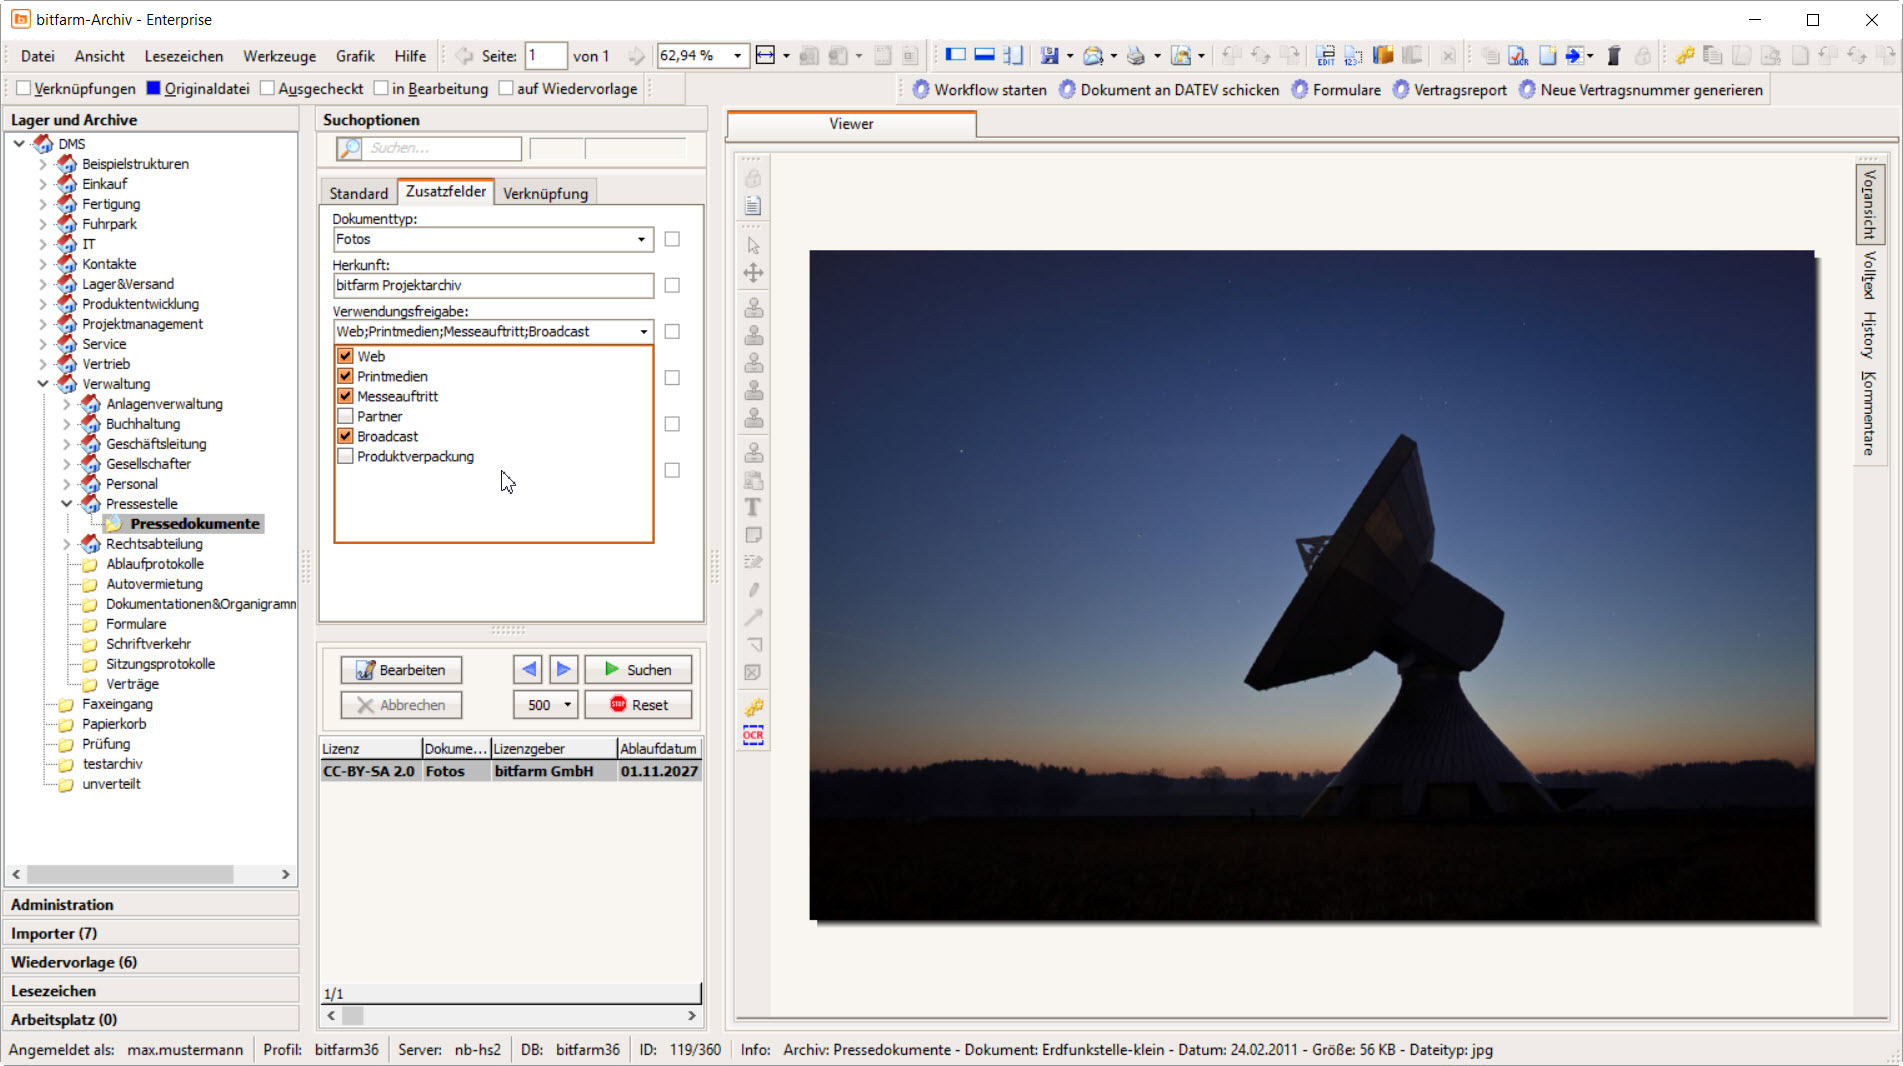Click the orange book icon in toolbar
This screenshot has height=1066, width=1903.
pos(1383,56)
